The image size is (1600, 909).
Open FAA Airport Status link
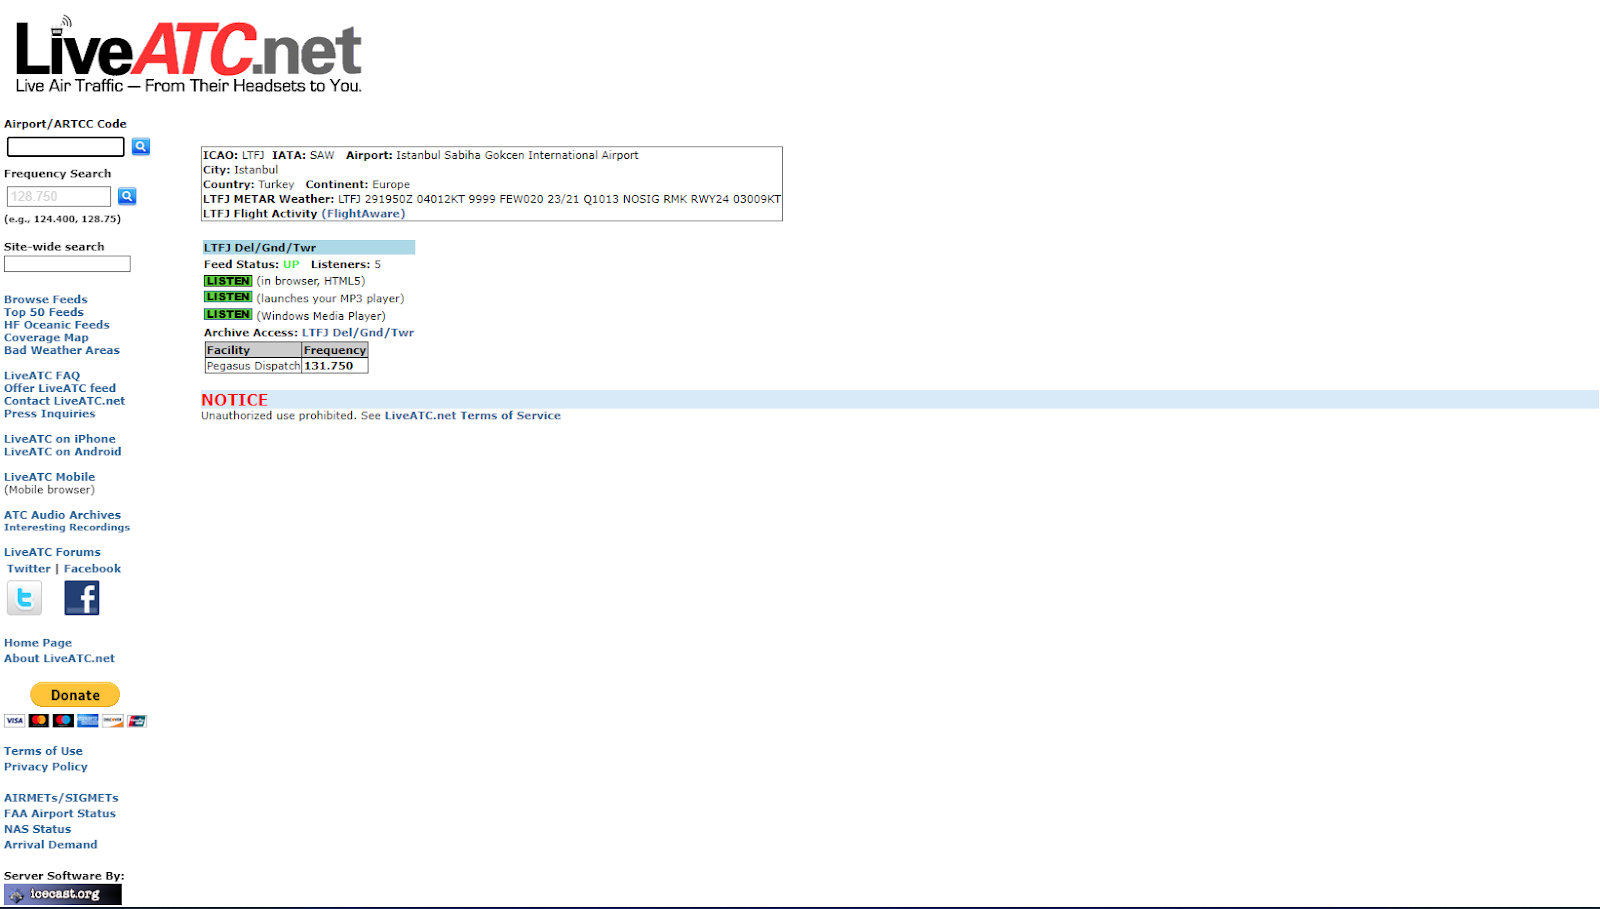click(60, 814)
